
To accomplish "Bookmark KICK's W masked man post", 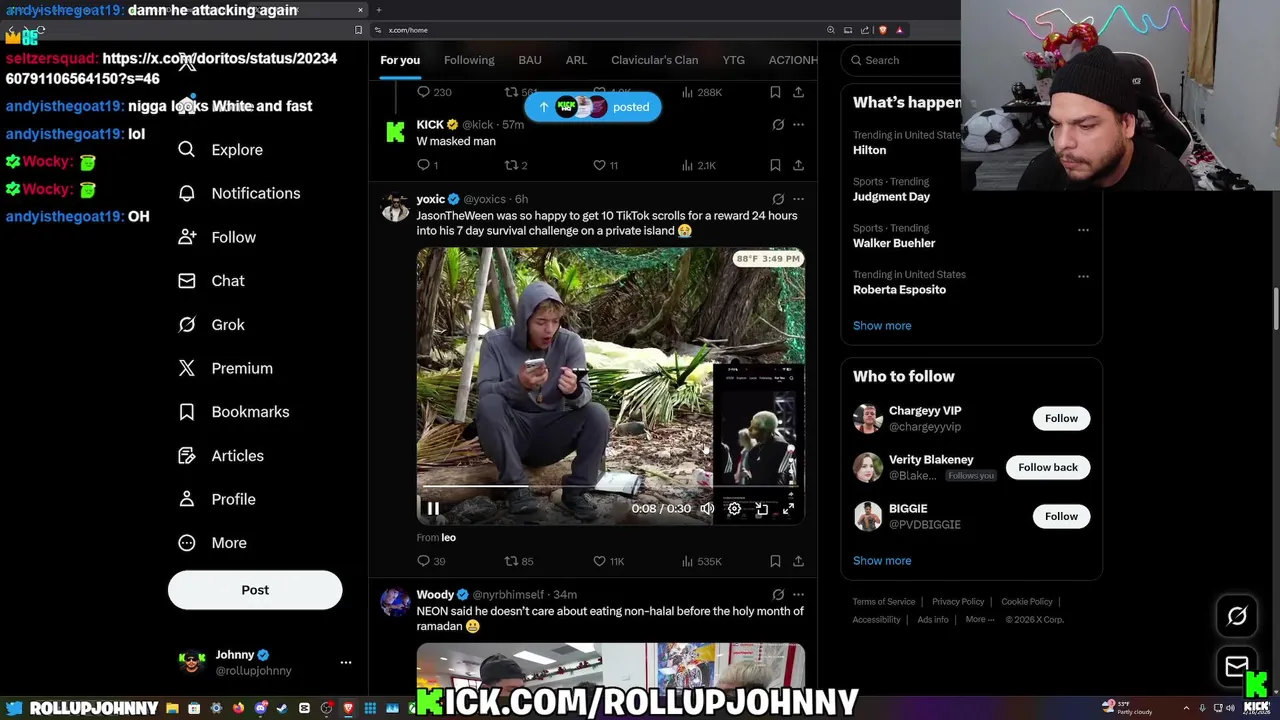I will (775, 165).
